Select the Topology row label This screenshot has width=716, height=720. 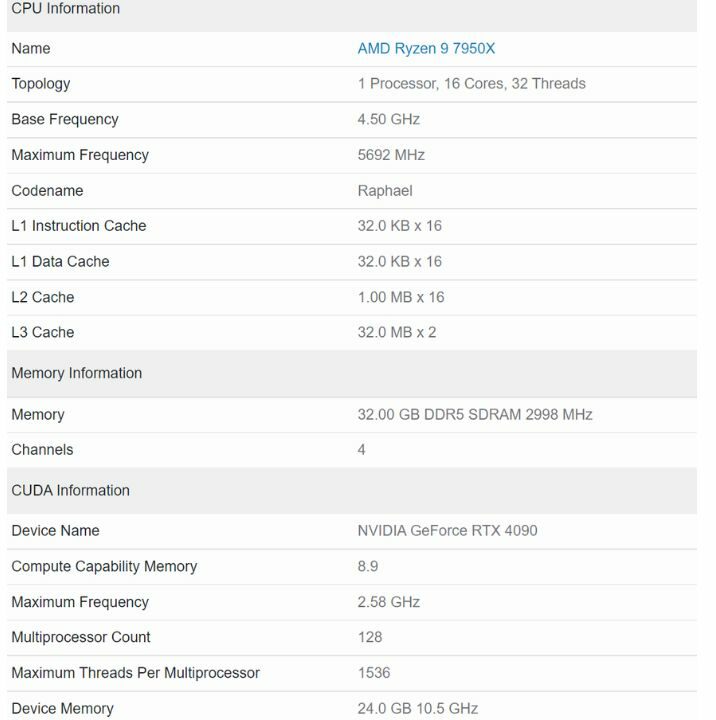(40, 84)
